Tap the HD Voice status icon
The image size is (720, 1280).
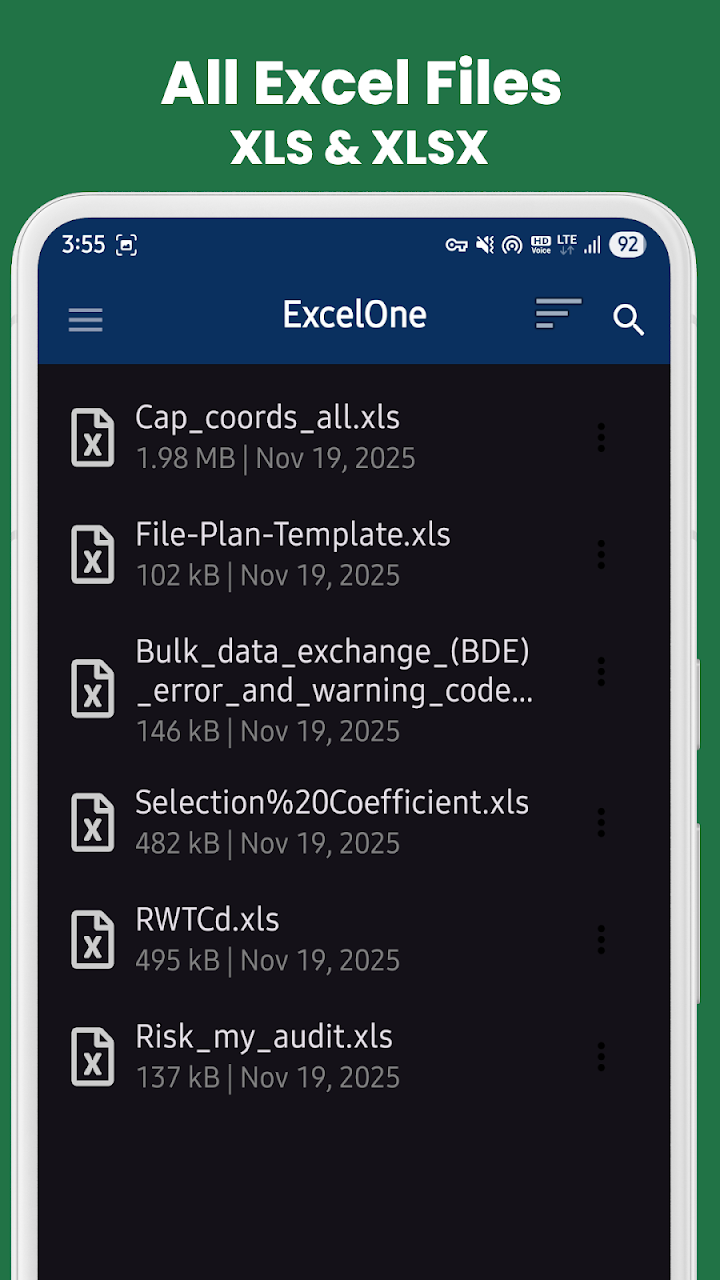[x=541, y=245]
